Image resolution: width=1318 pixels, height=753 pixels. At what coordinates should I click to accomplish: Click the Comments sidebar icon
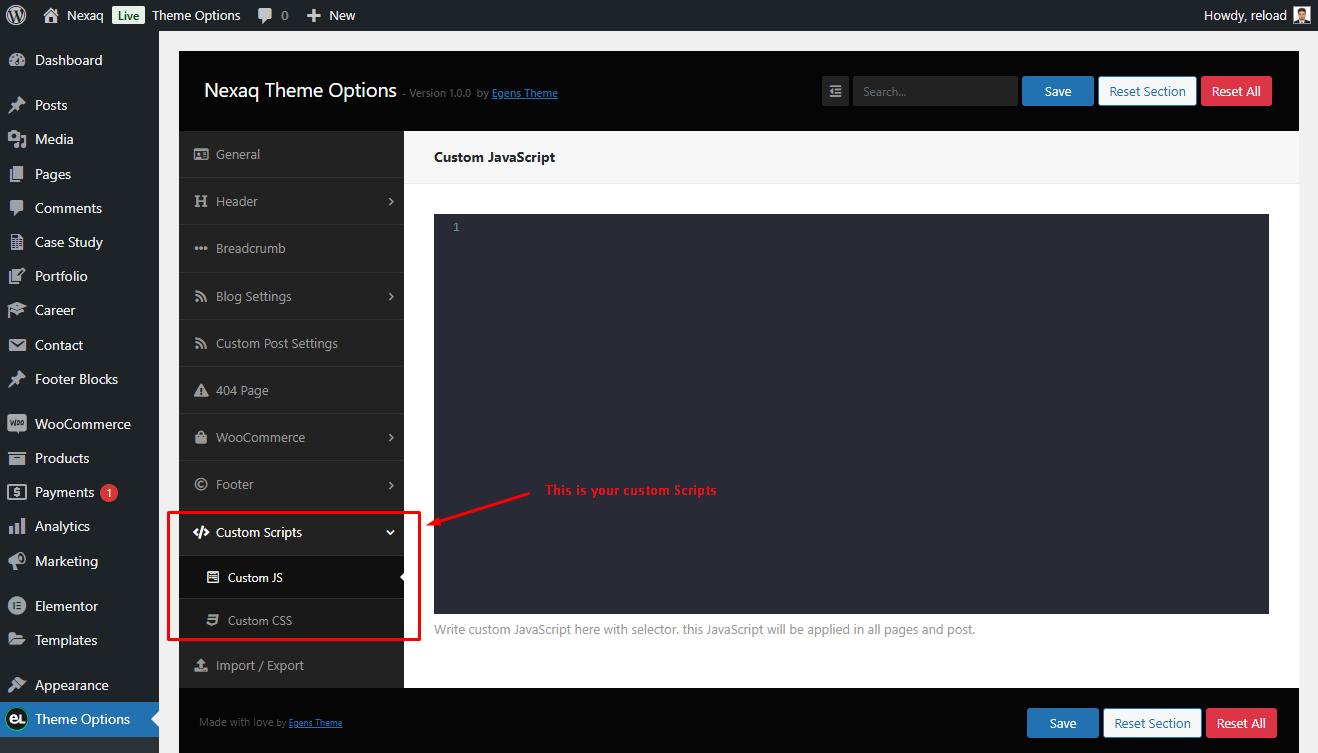tap(17, 208)
